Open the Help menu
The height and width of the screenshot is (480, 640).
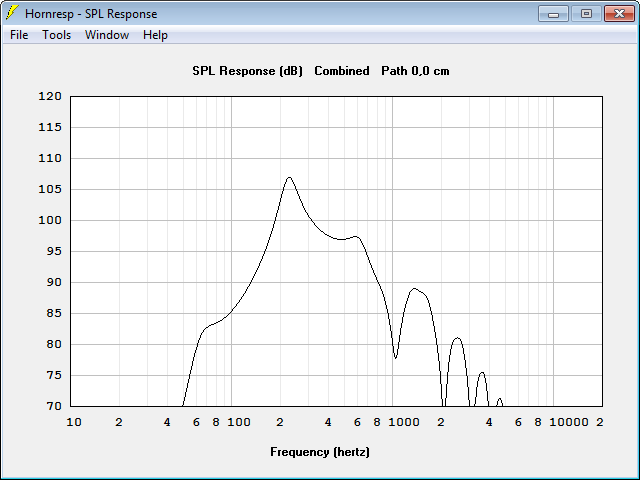click(x=155, y=35)
